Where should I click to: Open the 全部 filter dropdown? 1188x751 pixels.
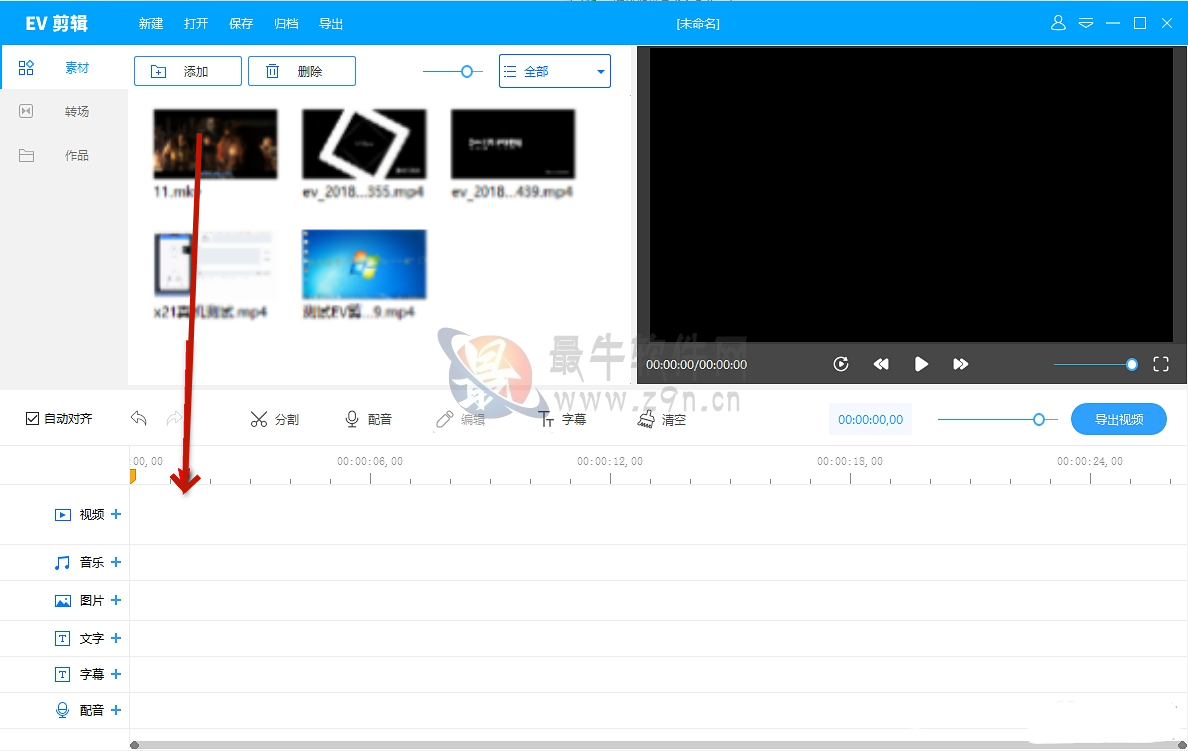(x=555, y=71)
